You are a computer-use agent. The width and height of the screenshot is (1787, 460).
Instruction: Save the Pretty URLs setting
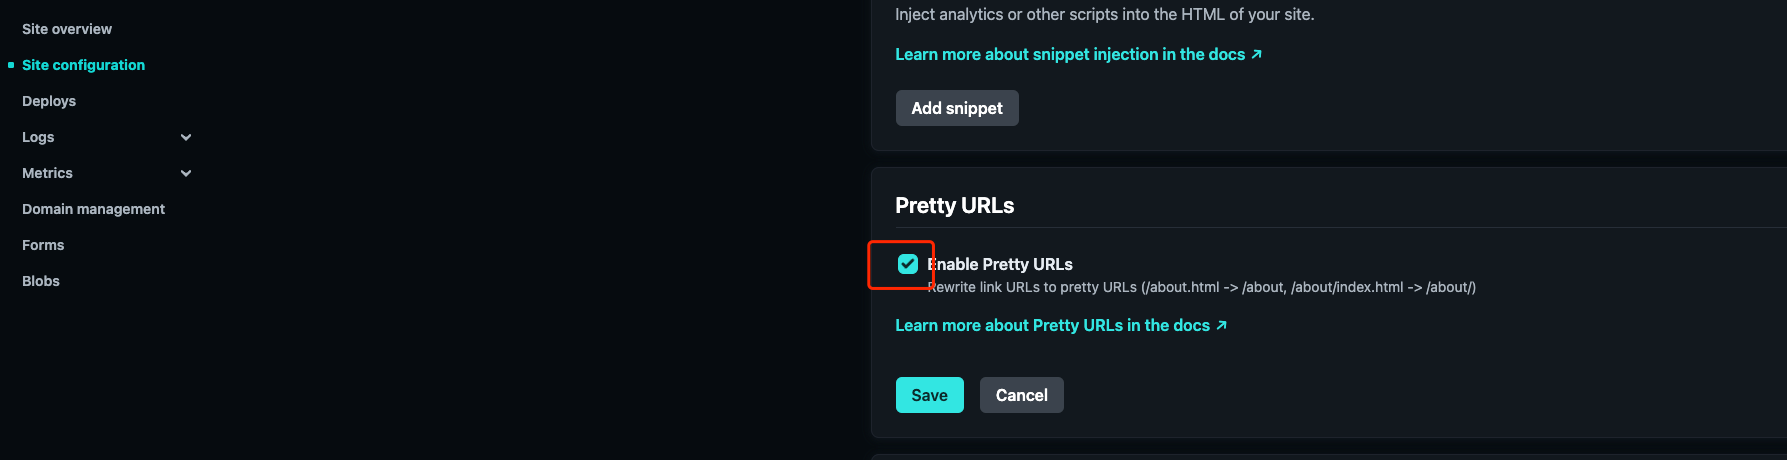(929, 395)
